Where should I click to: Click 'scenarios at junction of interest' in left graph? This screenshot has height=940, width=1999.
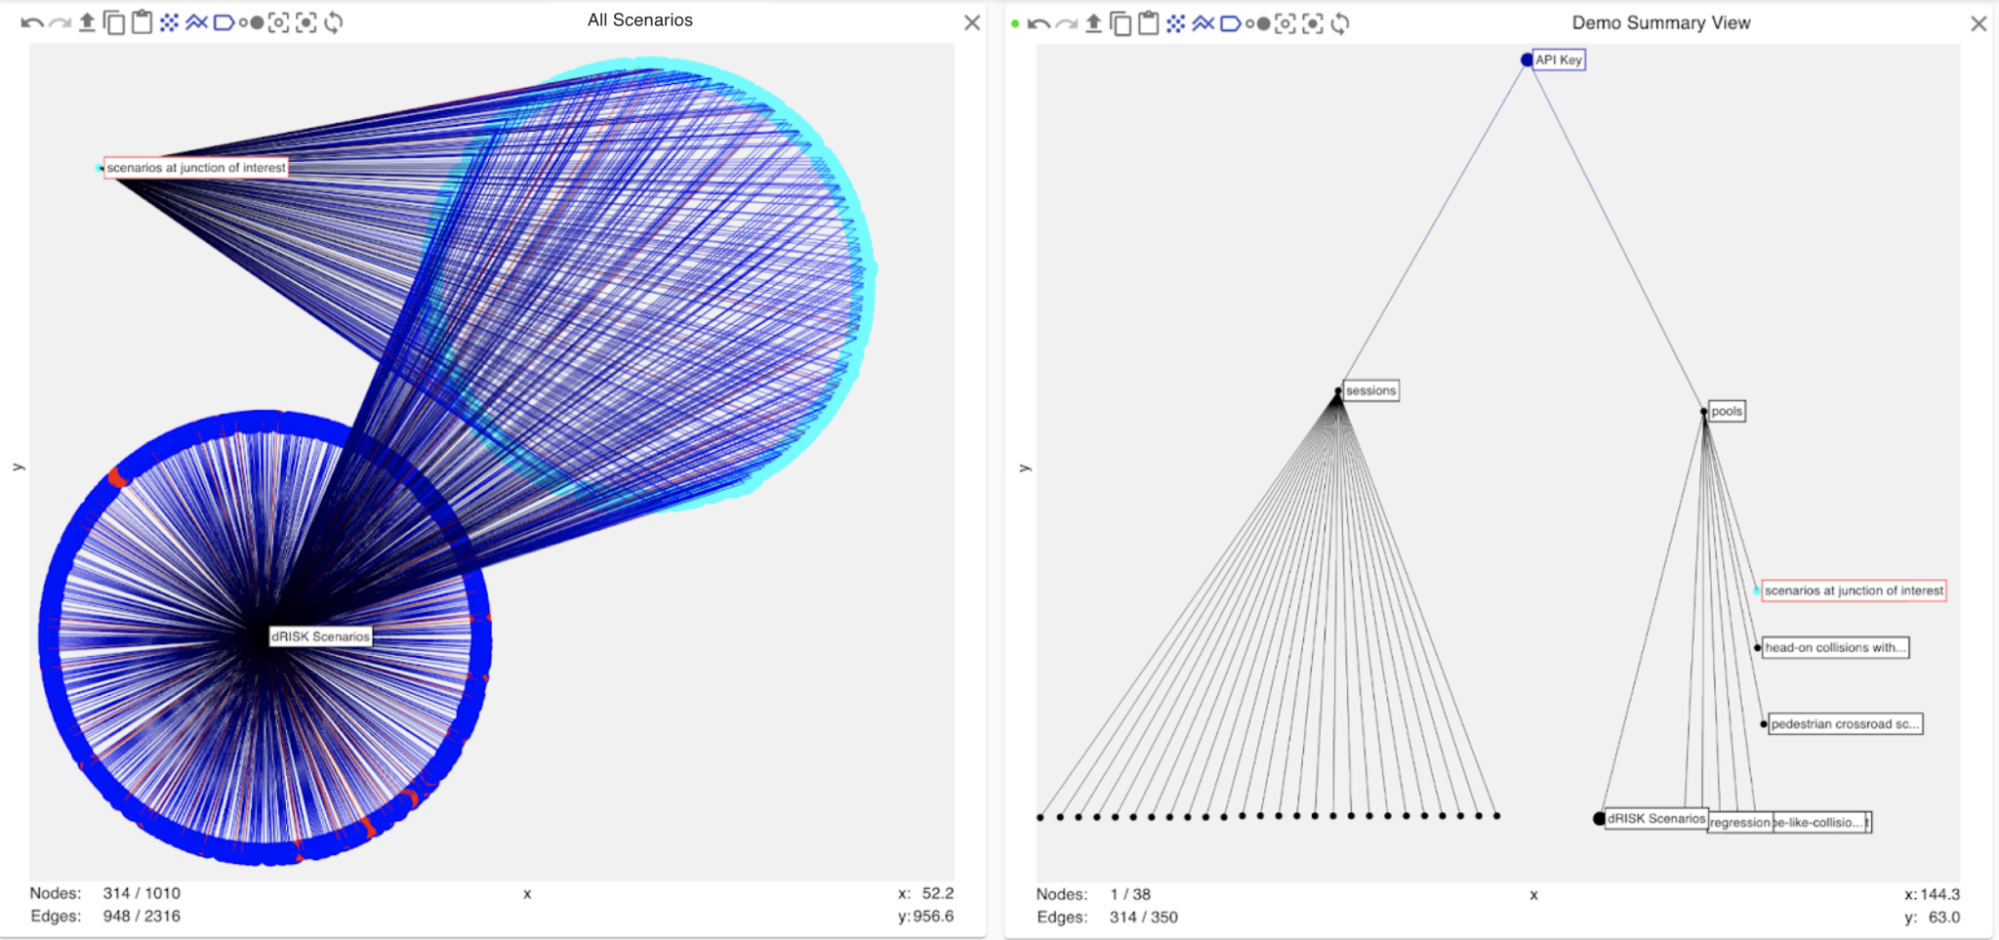click(x=196, y=168)
